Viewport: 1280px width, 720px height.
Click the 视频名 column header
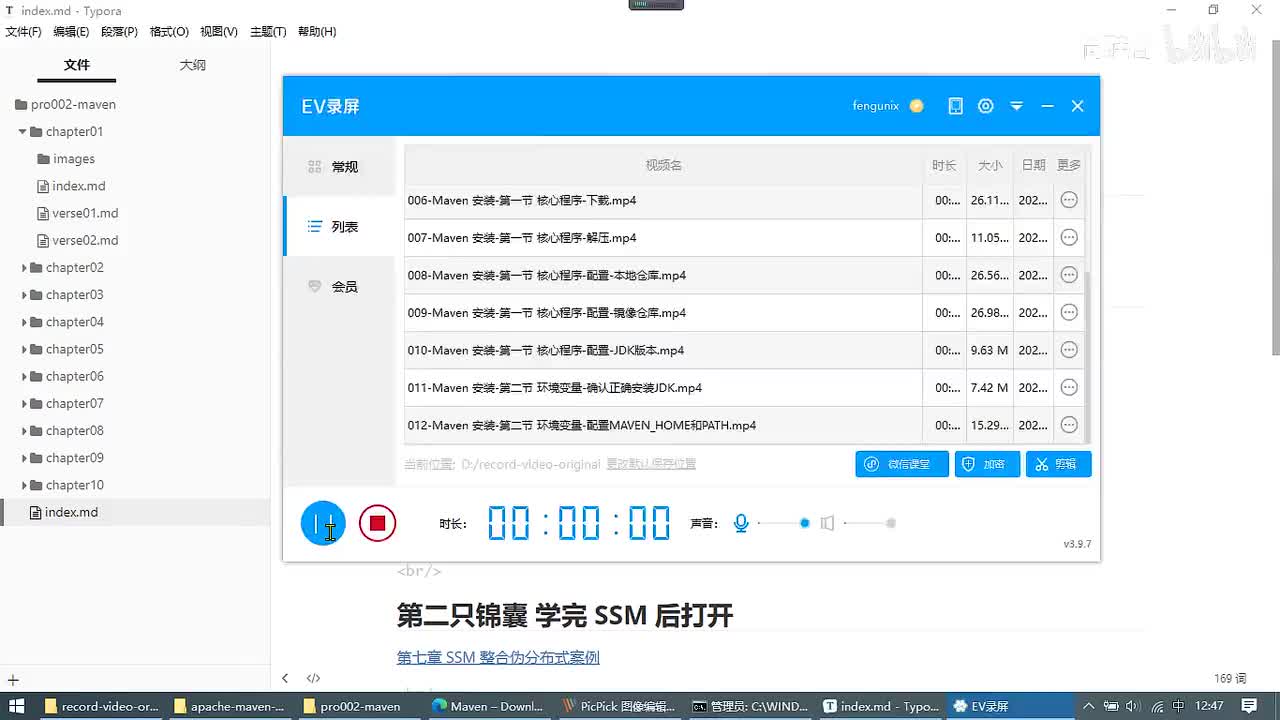click(664, 165)
